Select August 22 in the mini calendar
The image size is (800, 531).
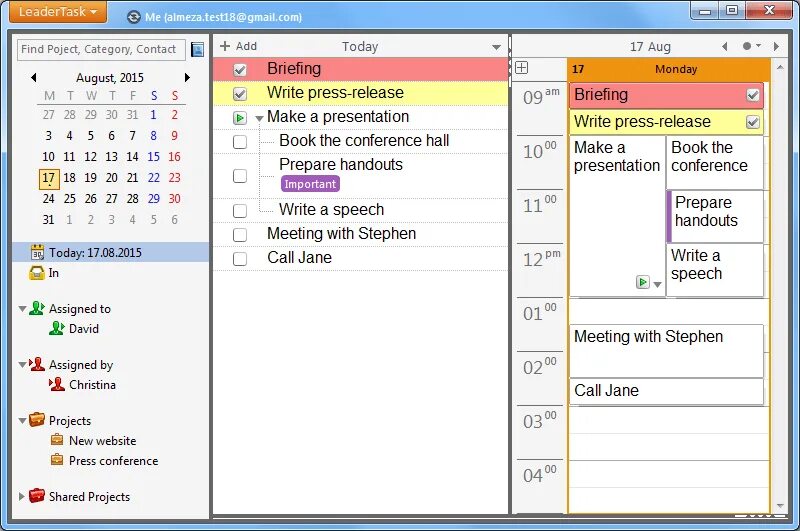click(x=154, y=178)
